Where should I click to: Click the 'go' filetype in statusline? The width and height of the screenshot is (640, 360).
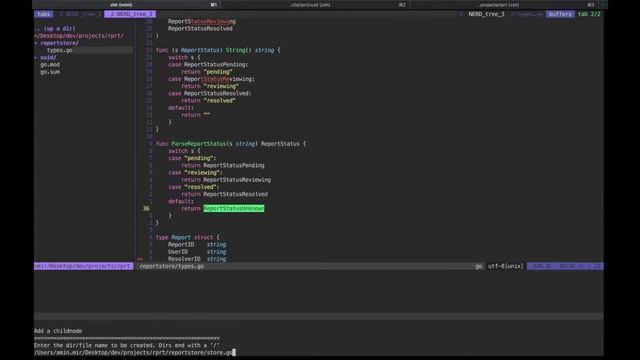coord(478,266)
